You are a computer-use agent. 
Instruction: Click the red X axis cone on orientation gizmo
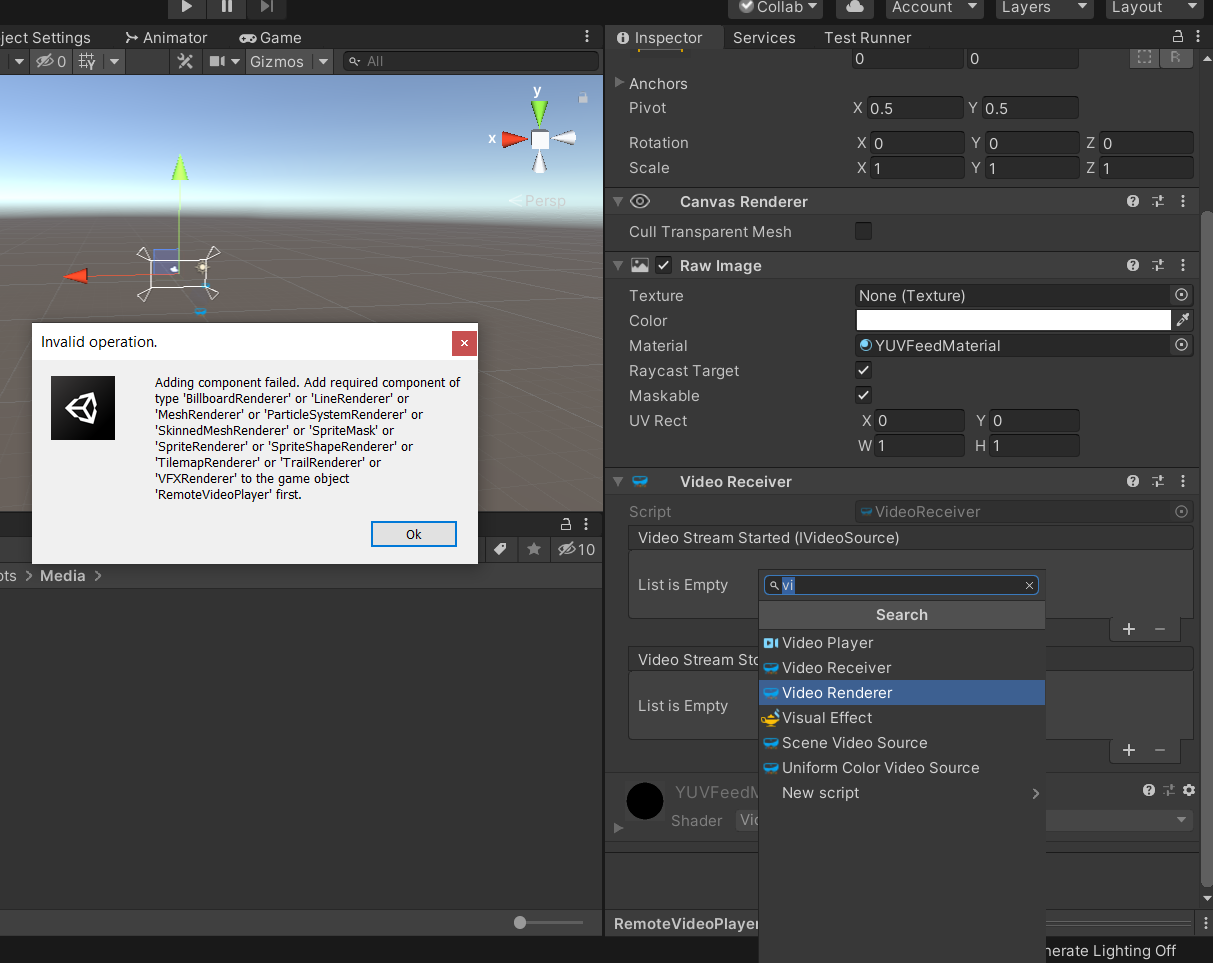(514, 139)
